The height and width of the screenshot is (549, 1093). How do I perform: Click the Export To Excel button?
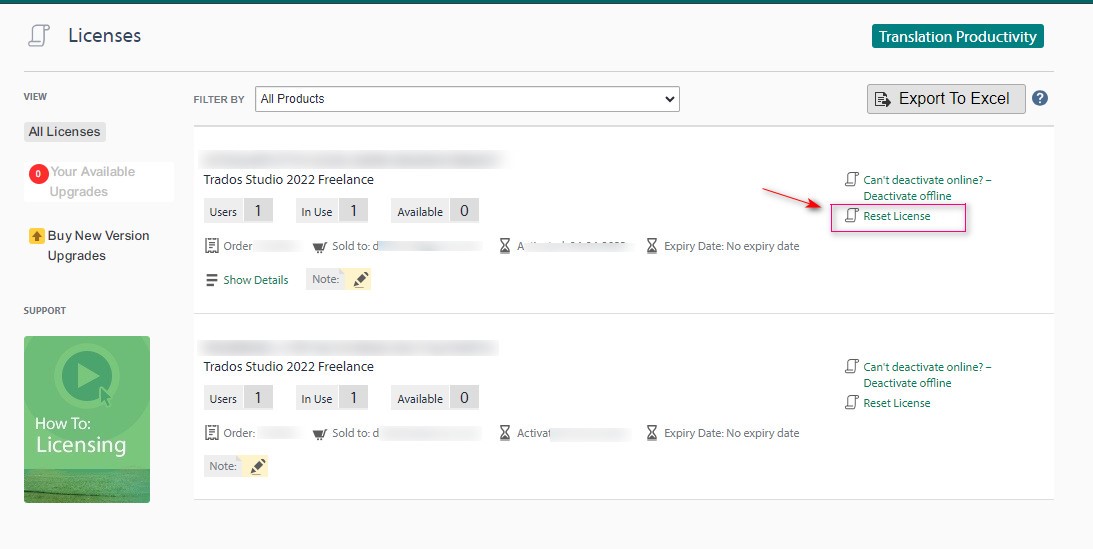coord(946,99)
